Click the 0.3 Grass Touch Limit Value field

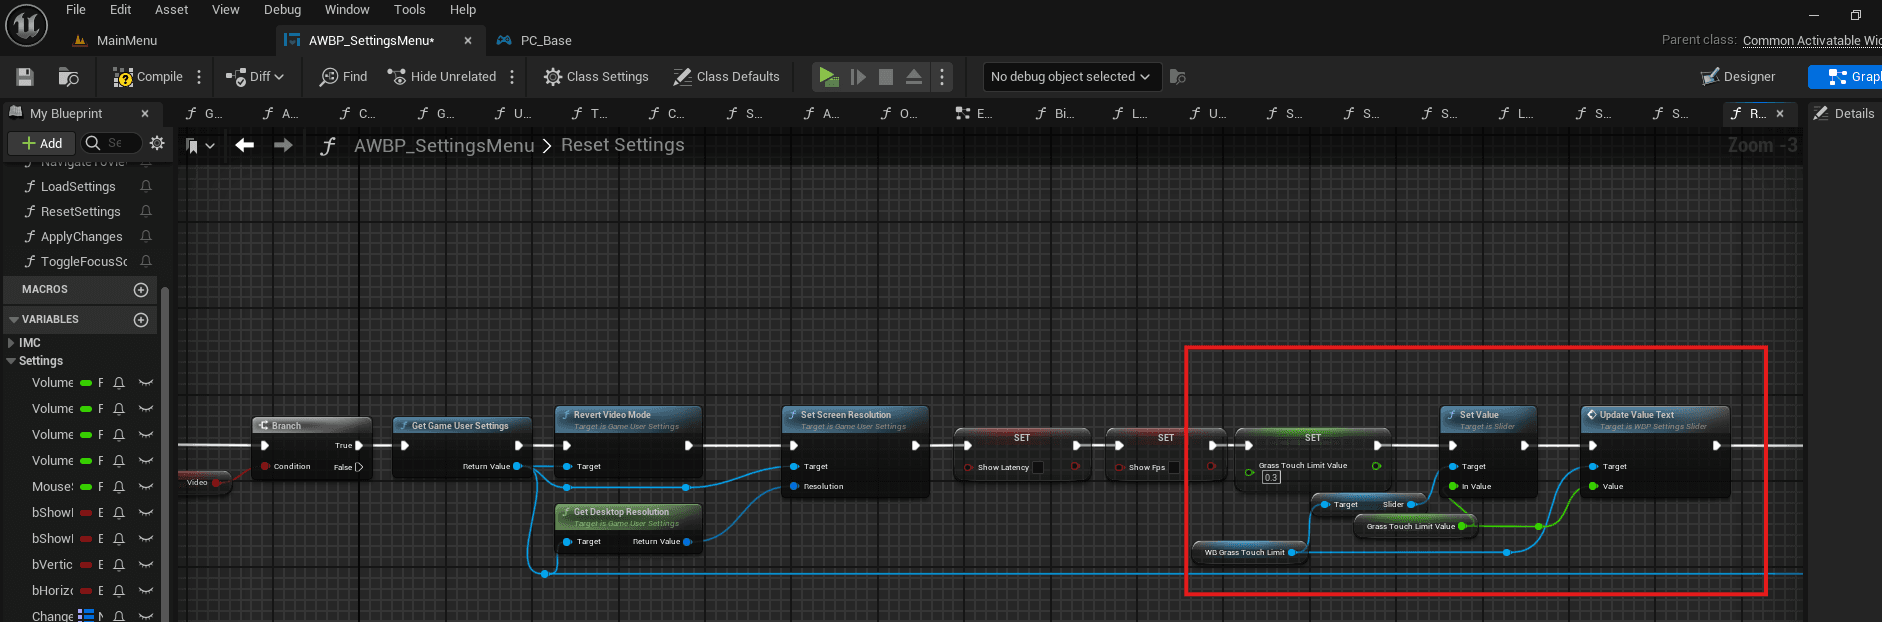(1271, 478)
